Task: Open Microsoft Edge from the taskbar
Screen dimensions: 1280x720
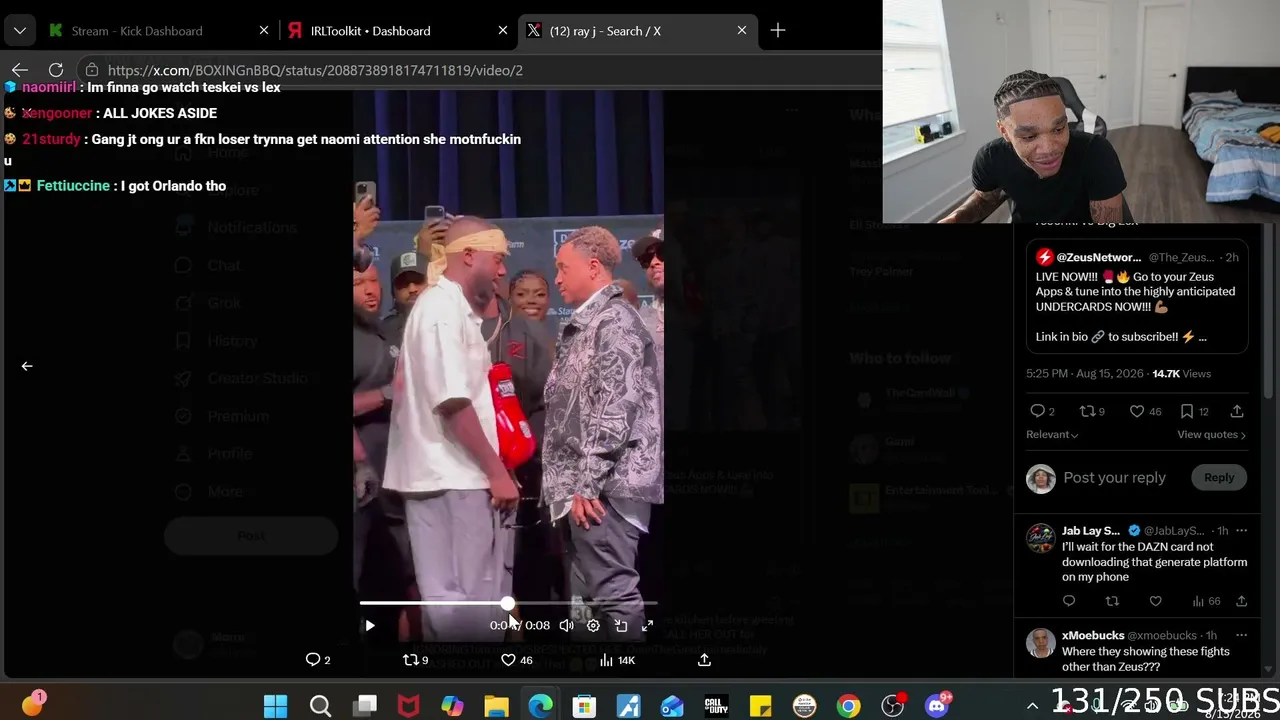Action: pyautogui.click(x=540, y=707)
